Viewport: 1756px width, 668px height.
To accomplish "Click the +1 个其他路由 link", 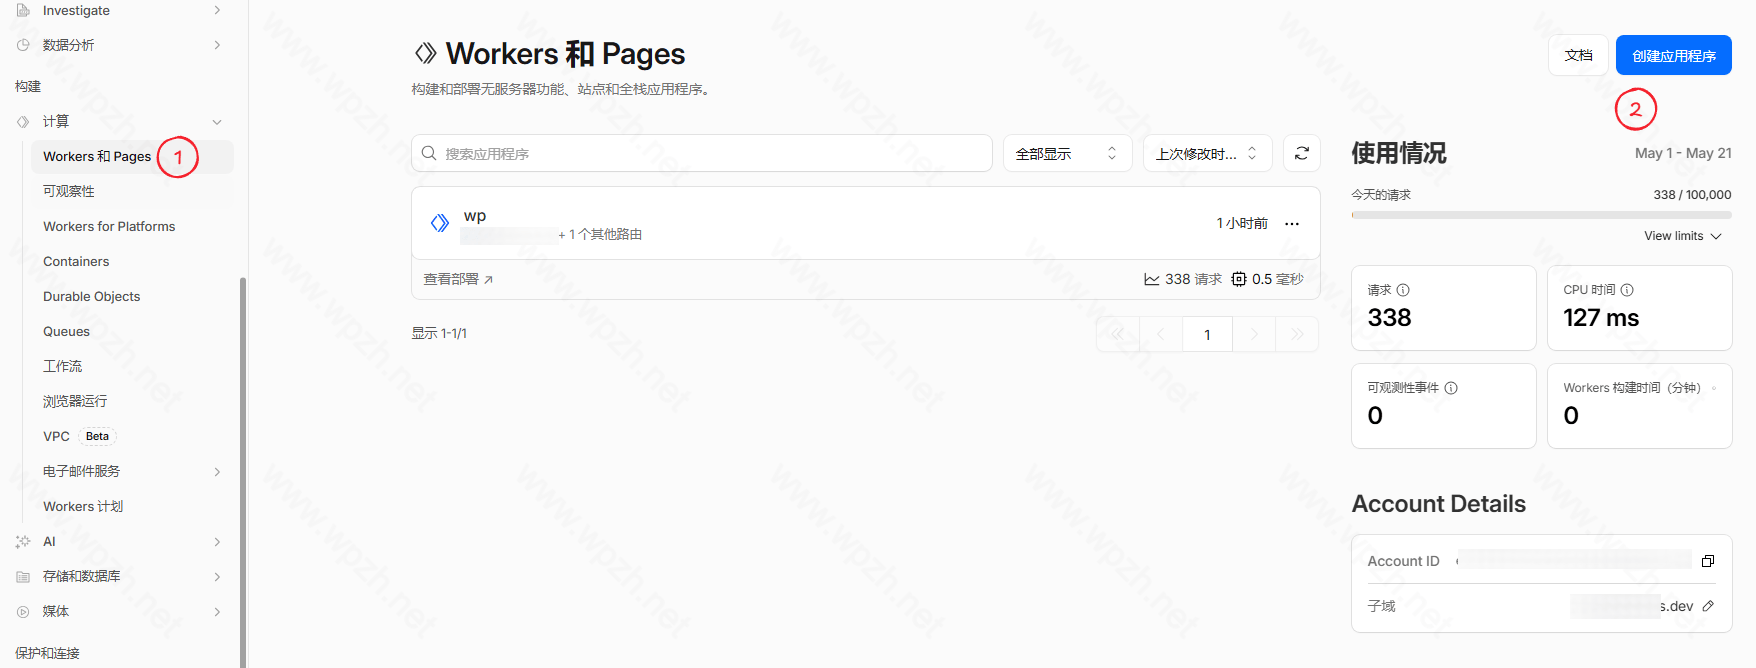I will (600, 234).
